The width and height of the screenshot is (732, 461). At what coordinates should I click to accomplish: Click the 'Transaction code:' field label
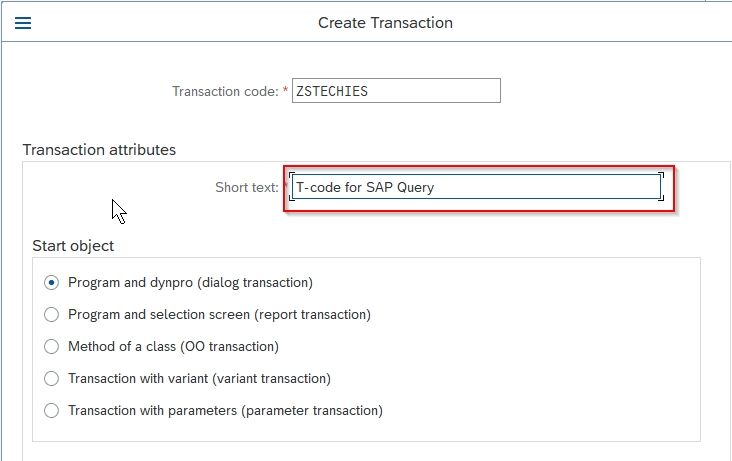[x=225, y=91]
